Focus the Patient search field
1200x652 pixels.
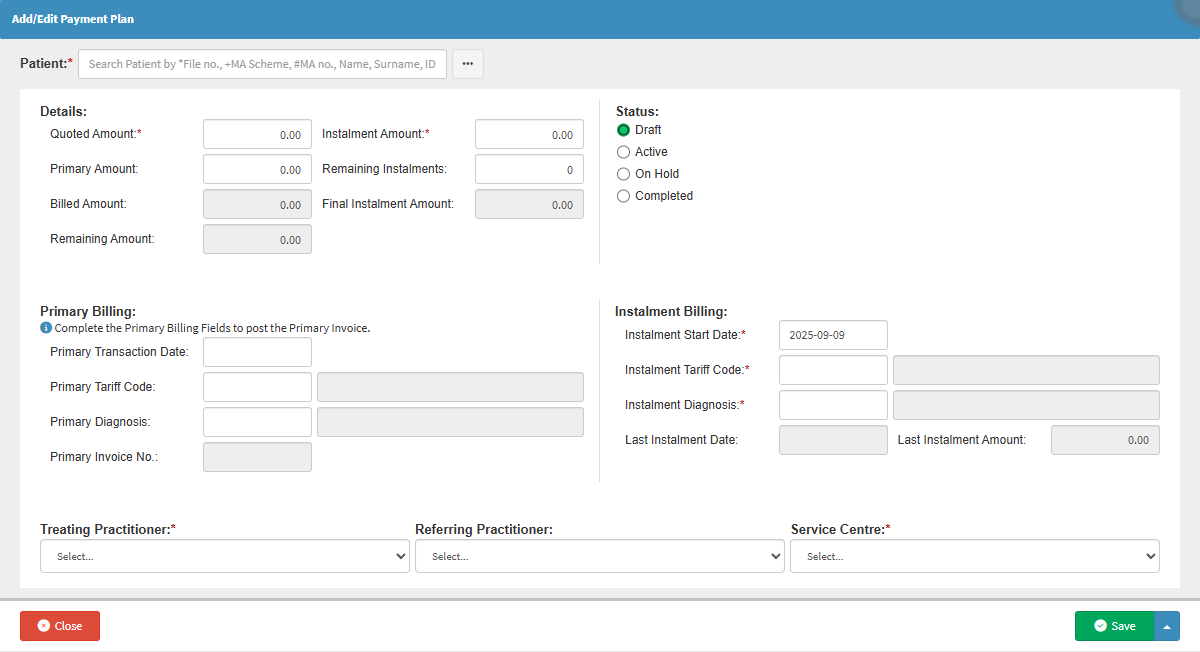point(262,64)
